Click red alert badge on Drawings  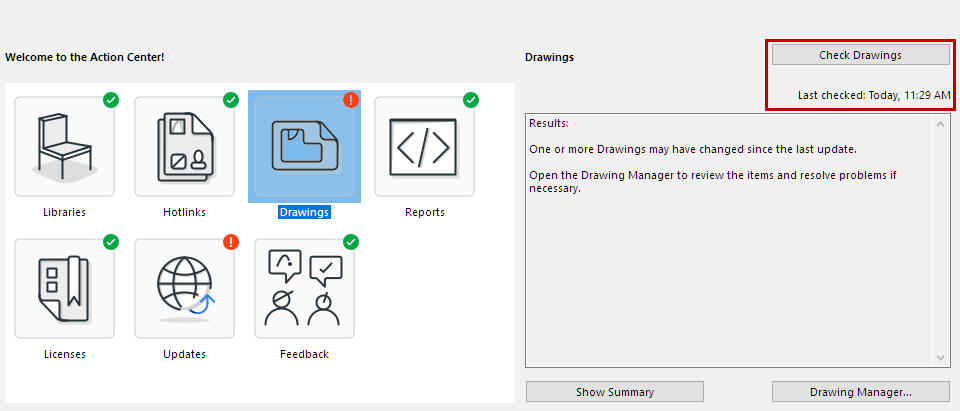tap(351, 100)
